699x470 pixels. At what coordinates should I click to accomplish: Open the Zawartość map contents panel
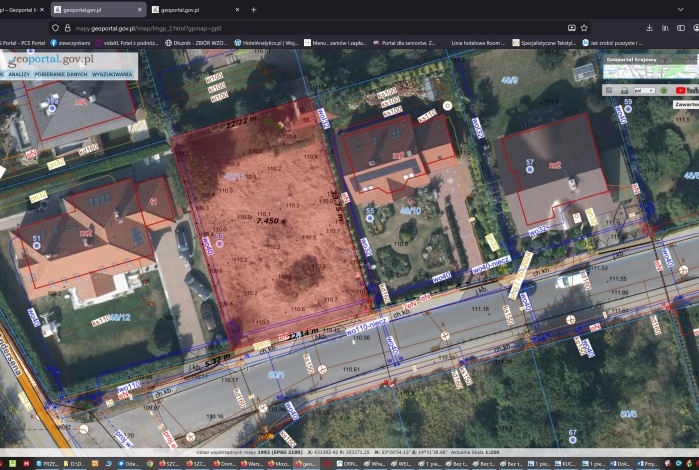[x=686, y=104]
